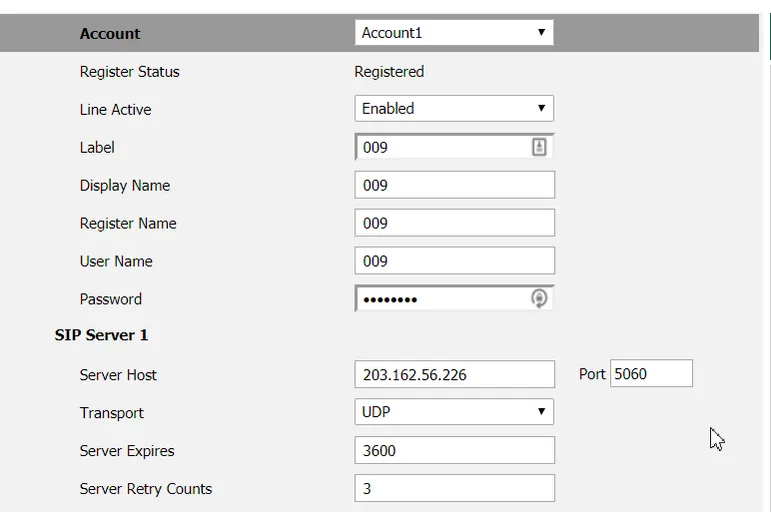Click the Register Status label
This screenshot has width=771, height=512.
click(130, 72)
